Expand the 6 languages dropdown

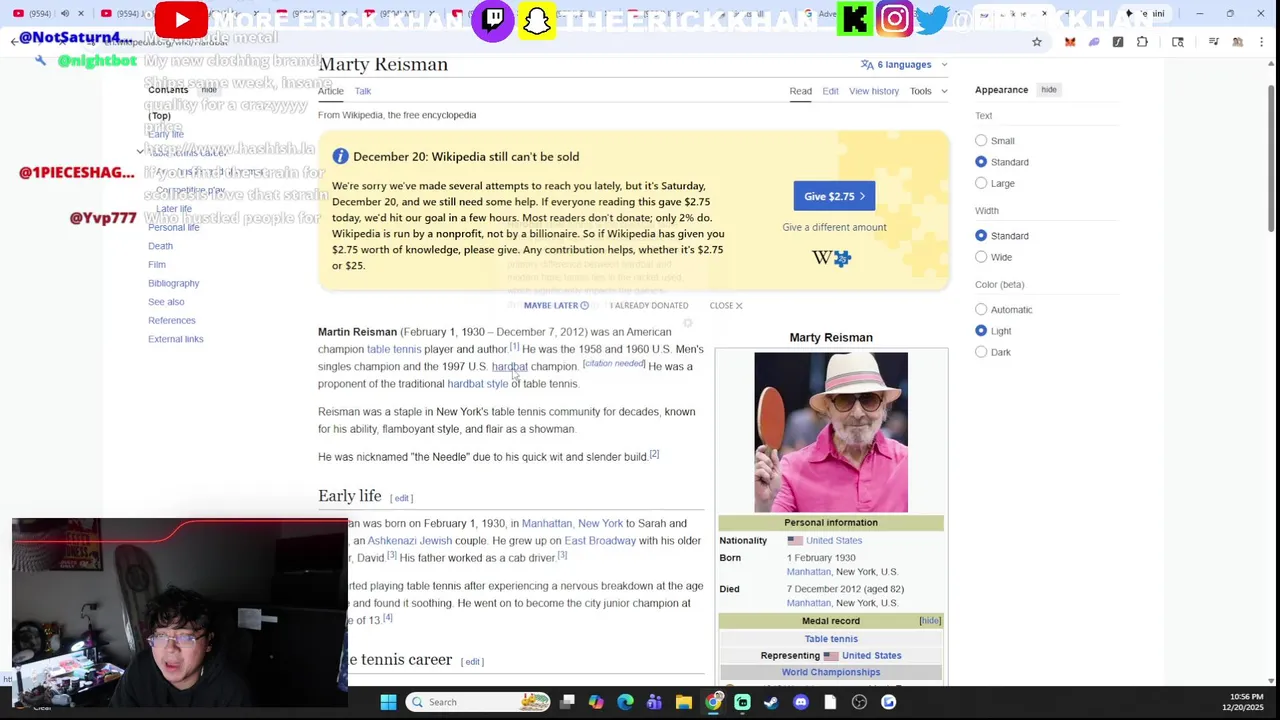point(904,64)
